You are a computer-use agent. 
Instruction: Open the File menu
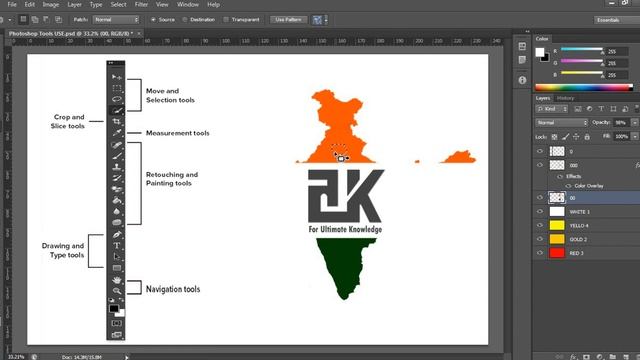click(x=12, y=4)
